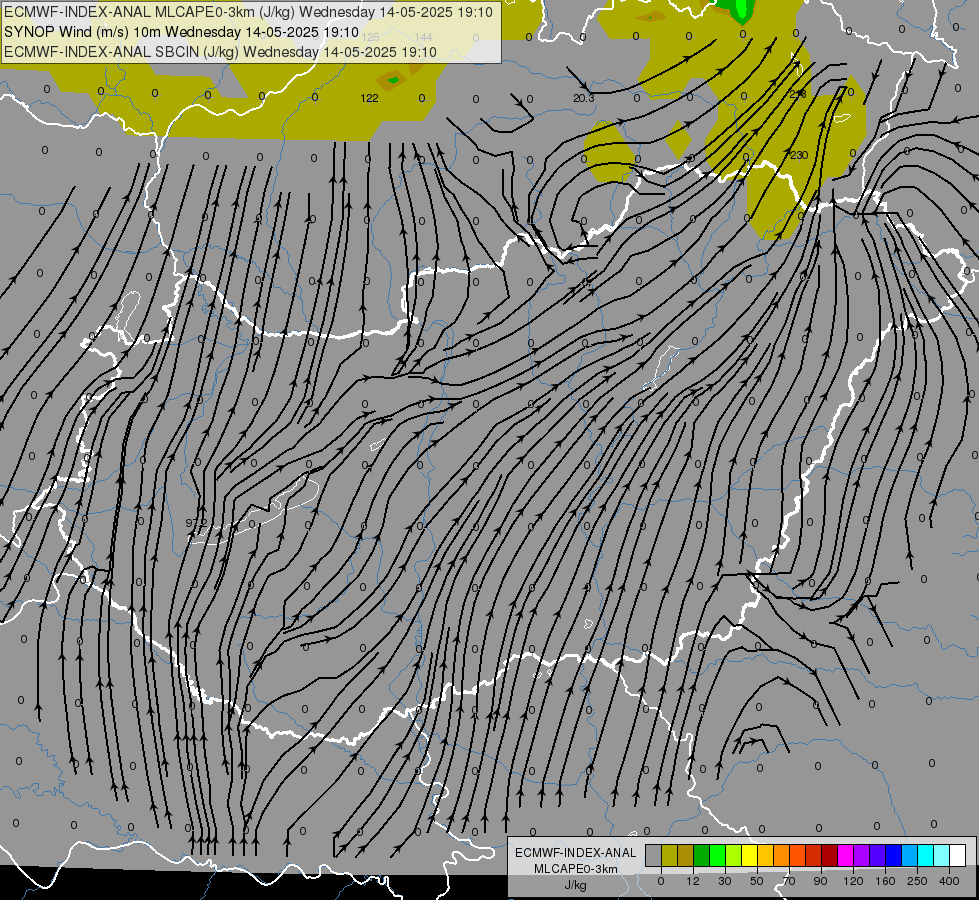Click the legend tick label 400
The image size is (979, 900).
click(x=949, y=882)
